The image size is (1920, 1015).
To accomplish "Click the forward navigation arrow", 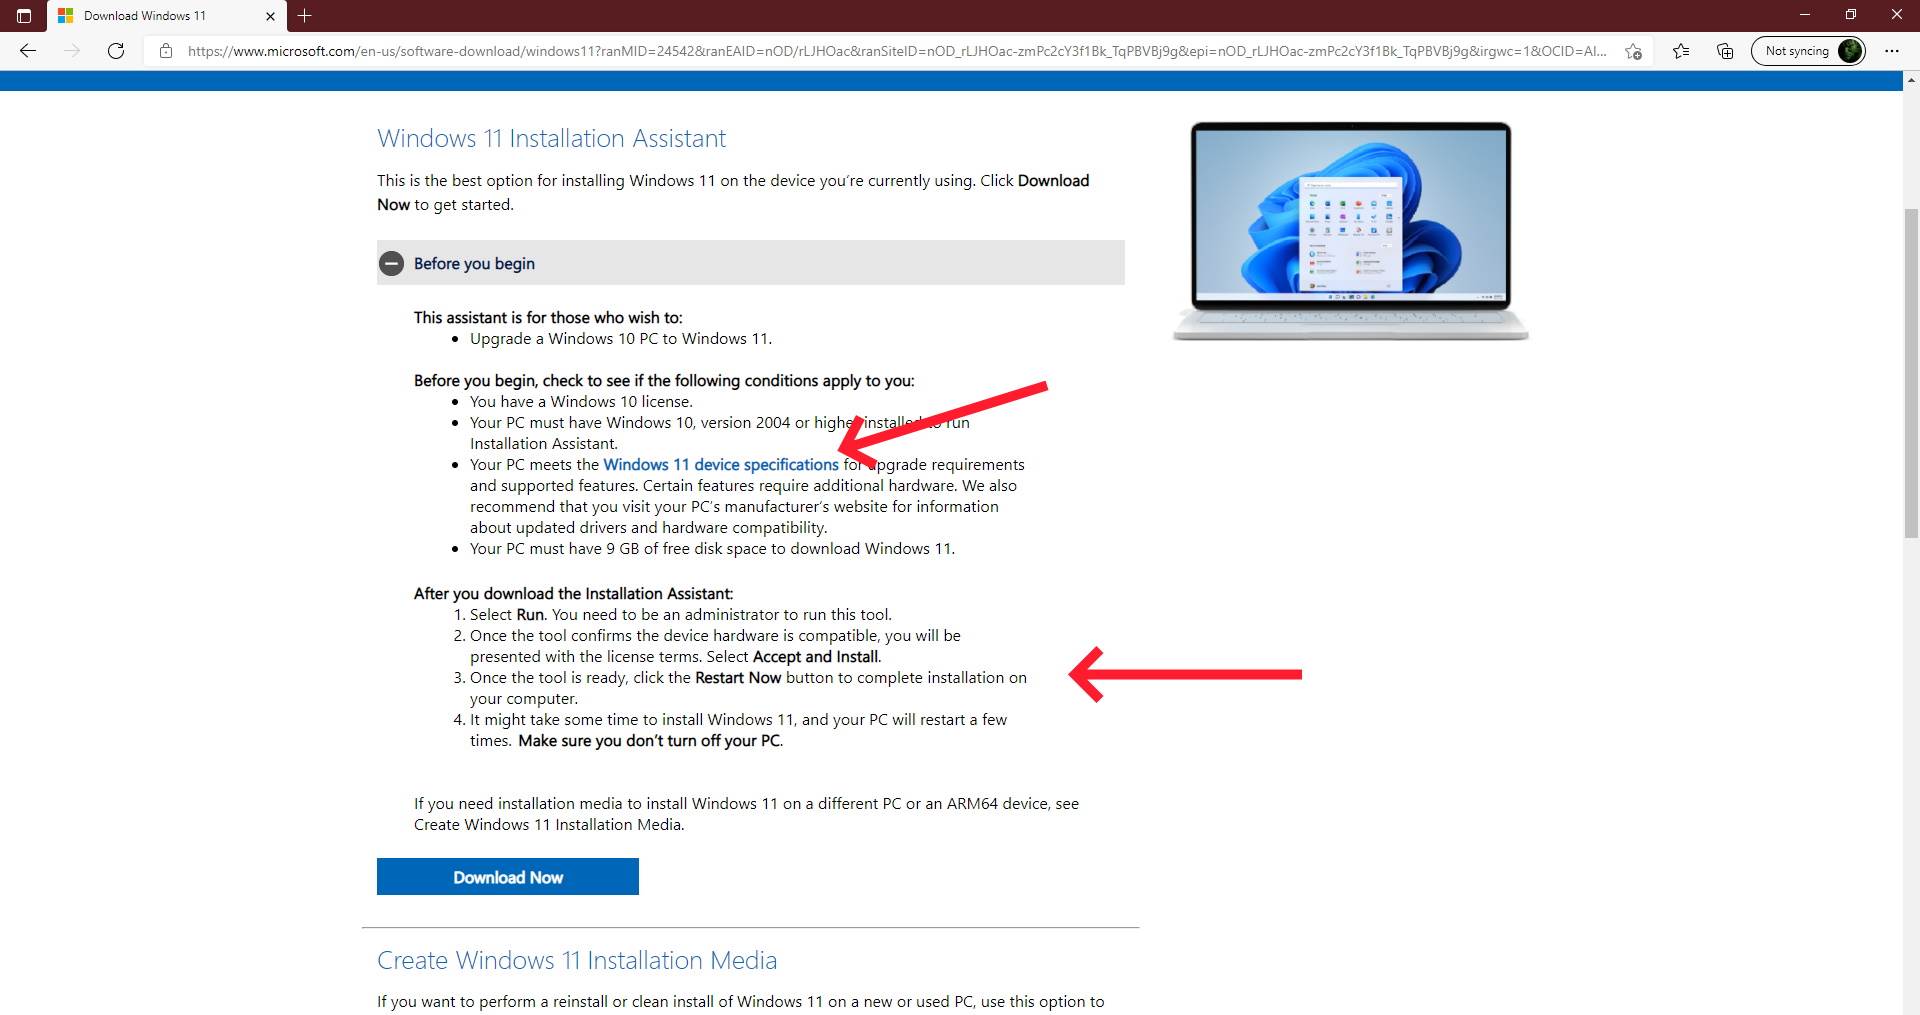I will pyautogui.click(x=72, y=51).
